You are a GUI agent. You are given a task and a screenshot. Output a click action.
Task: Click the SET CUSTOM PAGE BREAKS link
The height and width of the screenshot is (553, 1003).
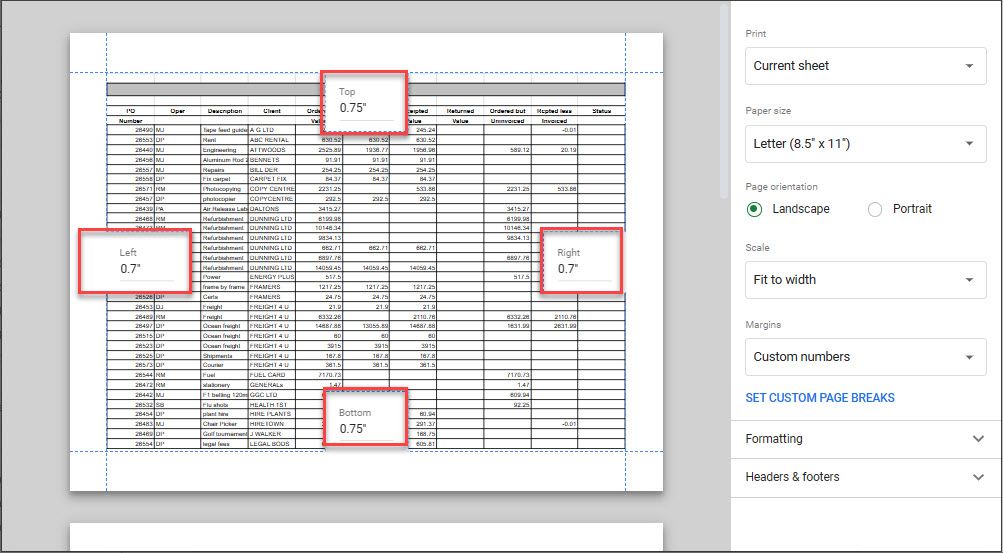820,398
